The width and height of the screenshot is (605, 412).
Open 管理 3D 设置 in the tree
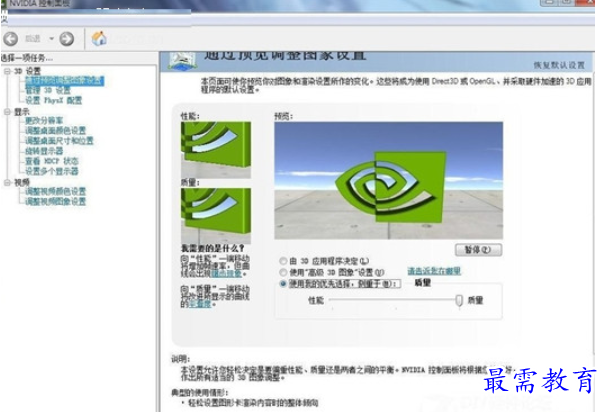(x=48, y=90)
